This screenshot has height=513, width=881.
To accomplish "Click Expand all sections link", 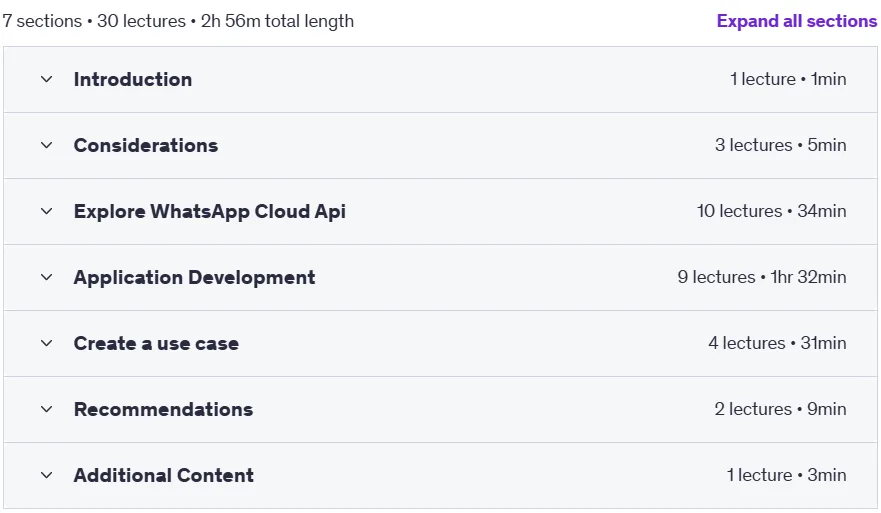I will (x=796, y=21).
